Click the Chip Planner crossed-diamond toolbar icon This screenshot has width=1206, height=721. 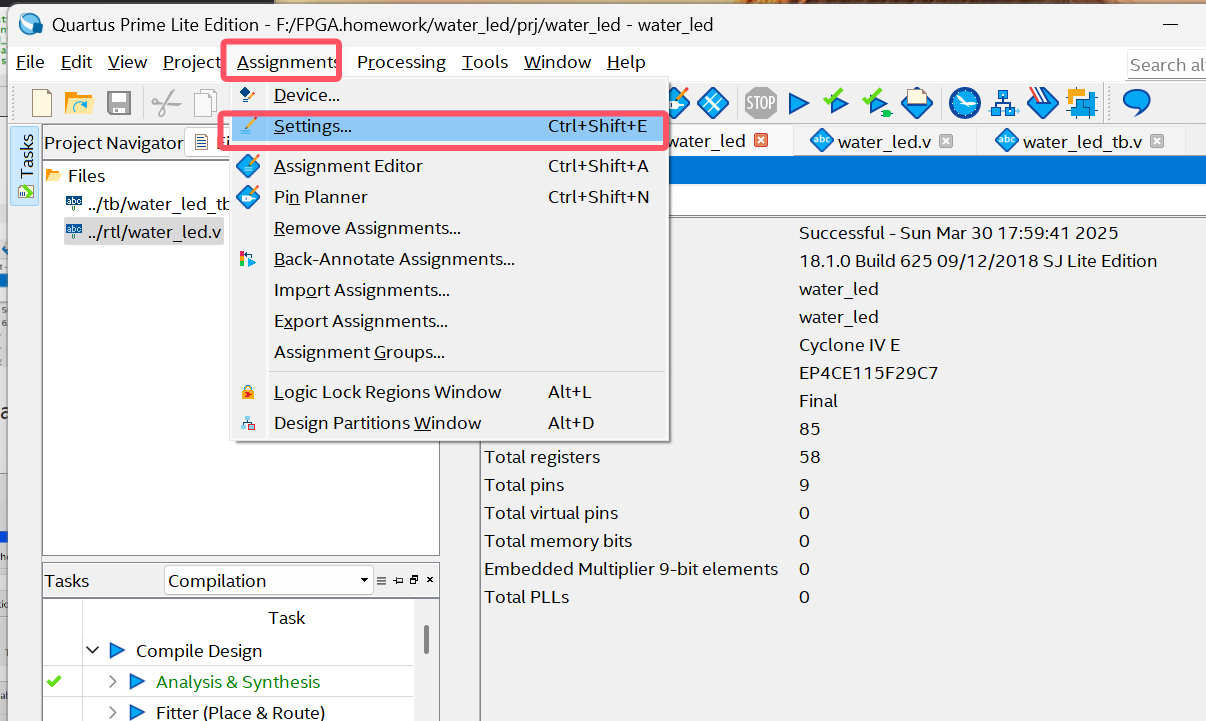[712, 102]
